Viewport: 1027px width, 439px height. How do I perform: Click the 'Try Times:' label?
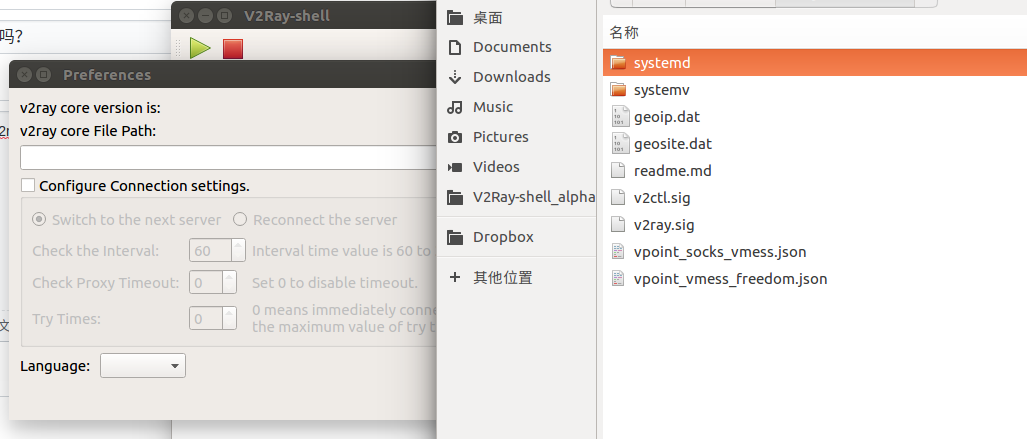(66, 319)
